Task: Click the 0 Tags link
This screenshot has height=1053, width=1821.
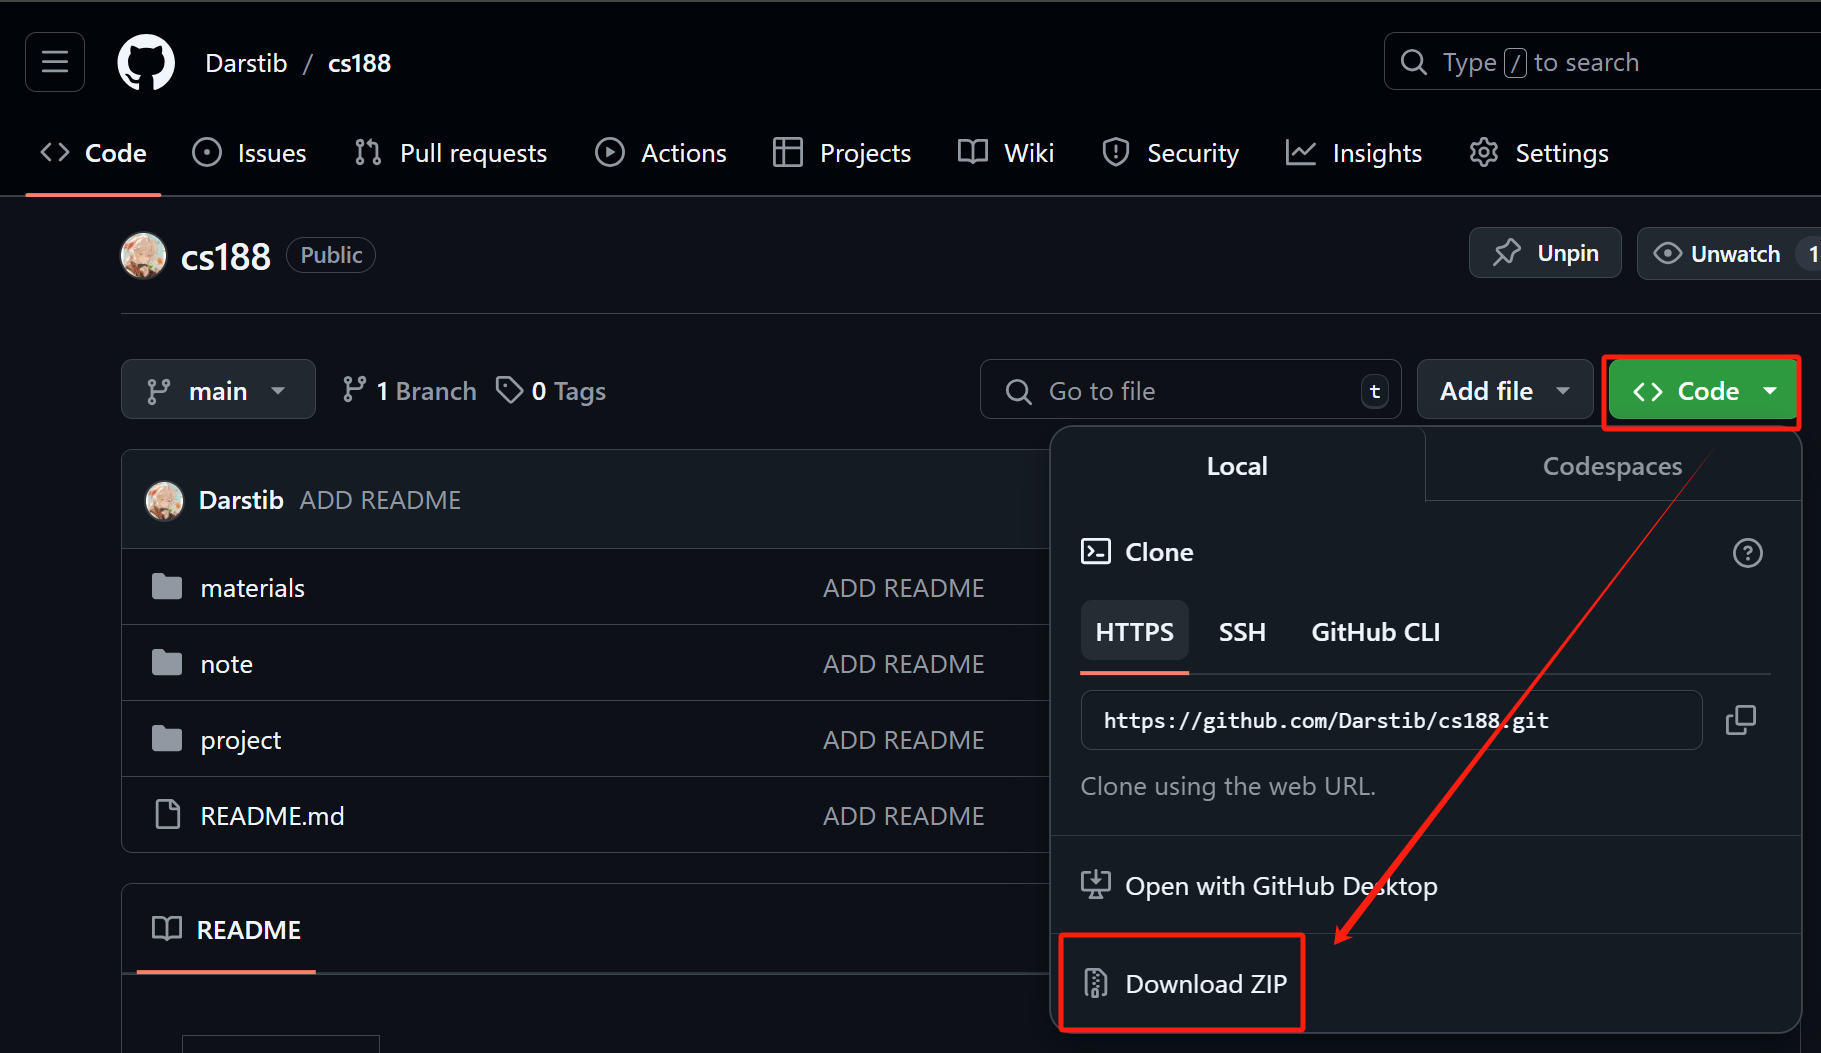Action: click(552, 391)
